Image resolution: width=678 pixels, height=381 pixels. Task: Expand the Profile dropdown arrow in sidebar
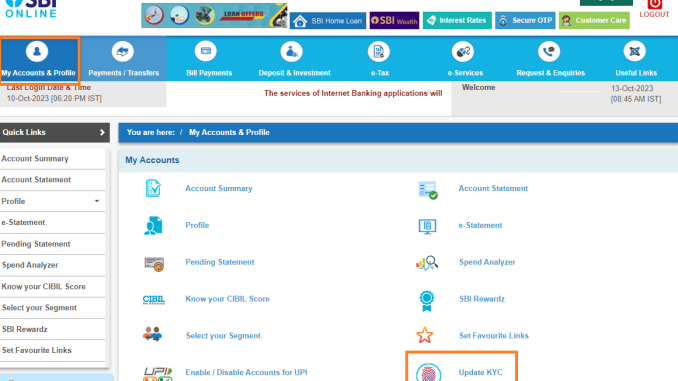pos(97,201)
